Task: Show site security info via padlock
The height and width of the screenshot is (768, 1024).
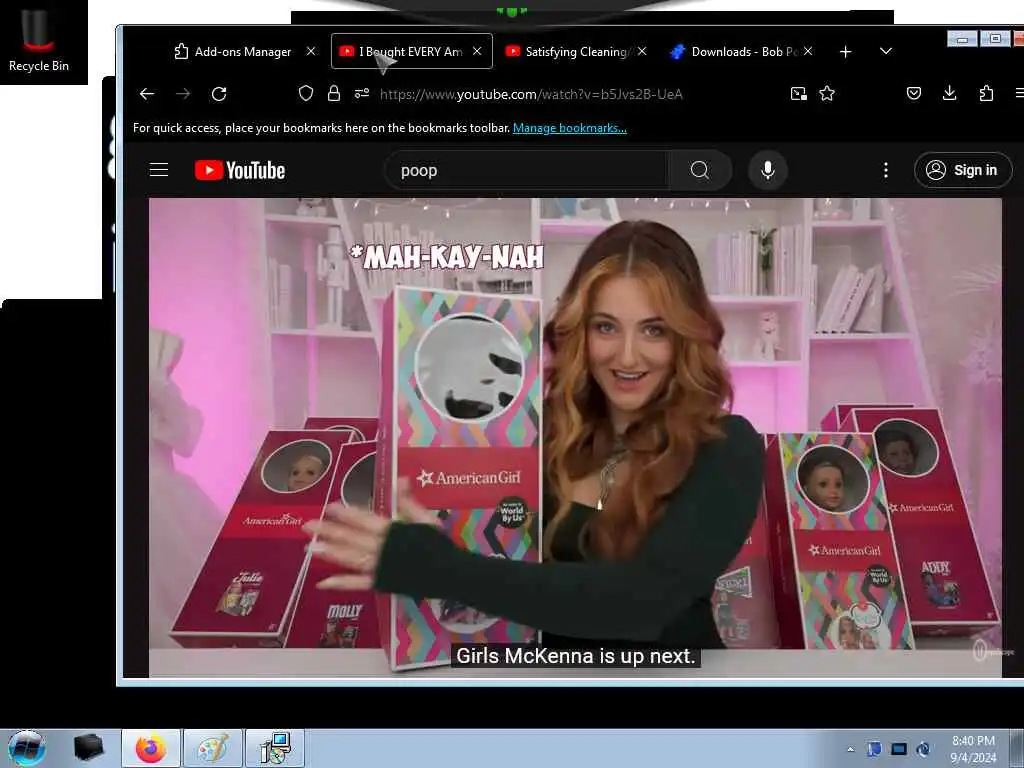Action: click(x=334, y=93)
